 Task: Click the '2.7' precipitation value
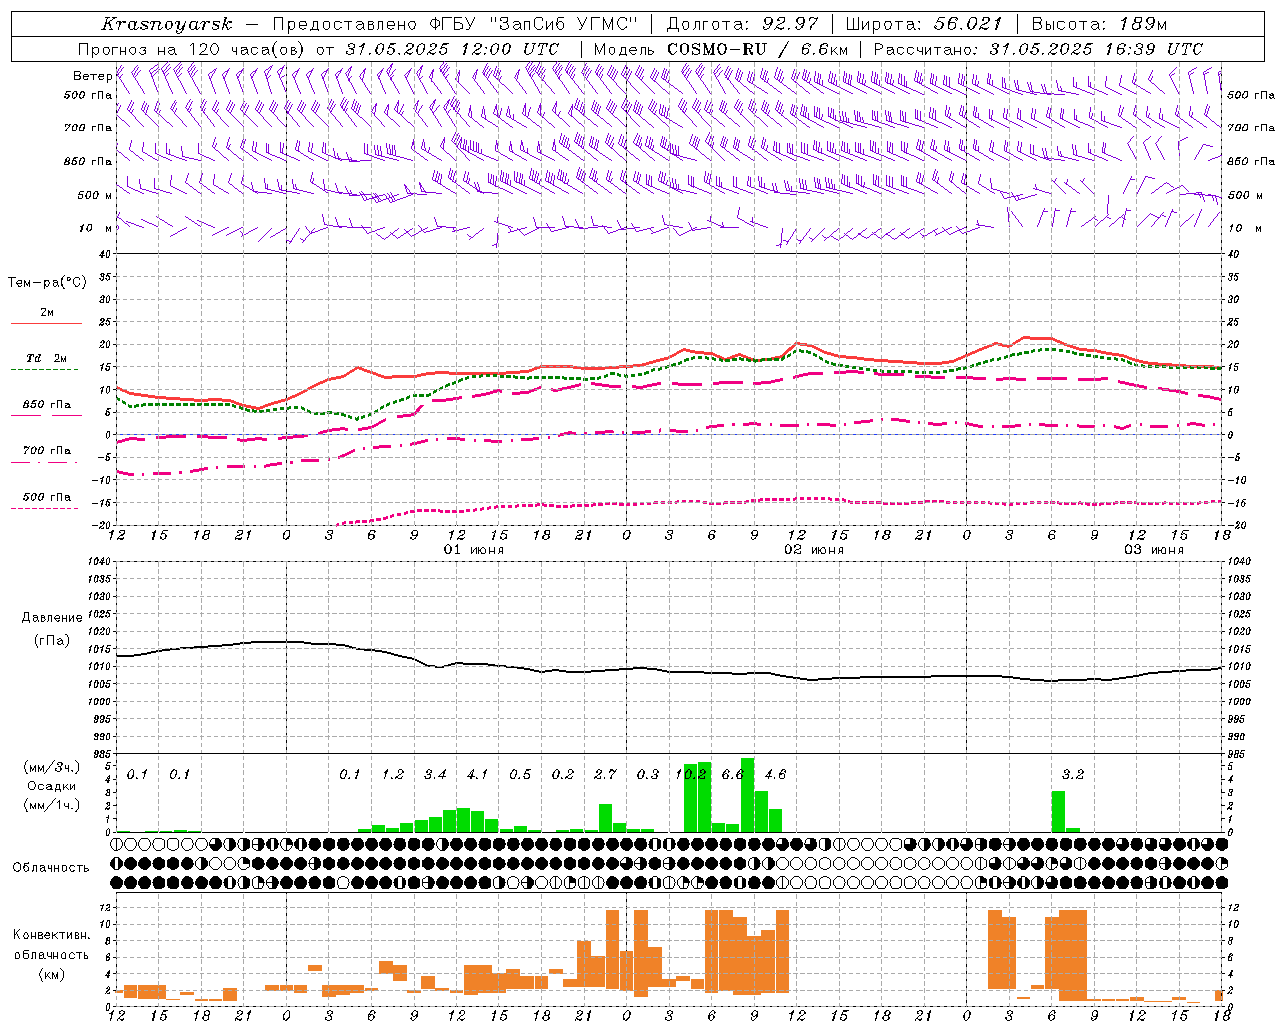605,774
